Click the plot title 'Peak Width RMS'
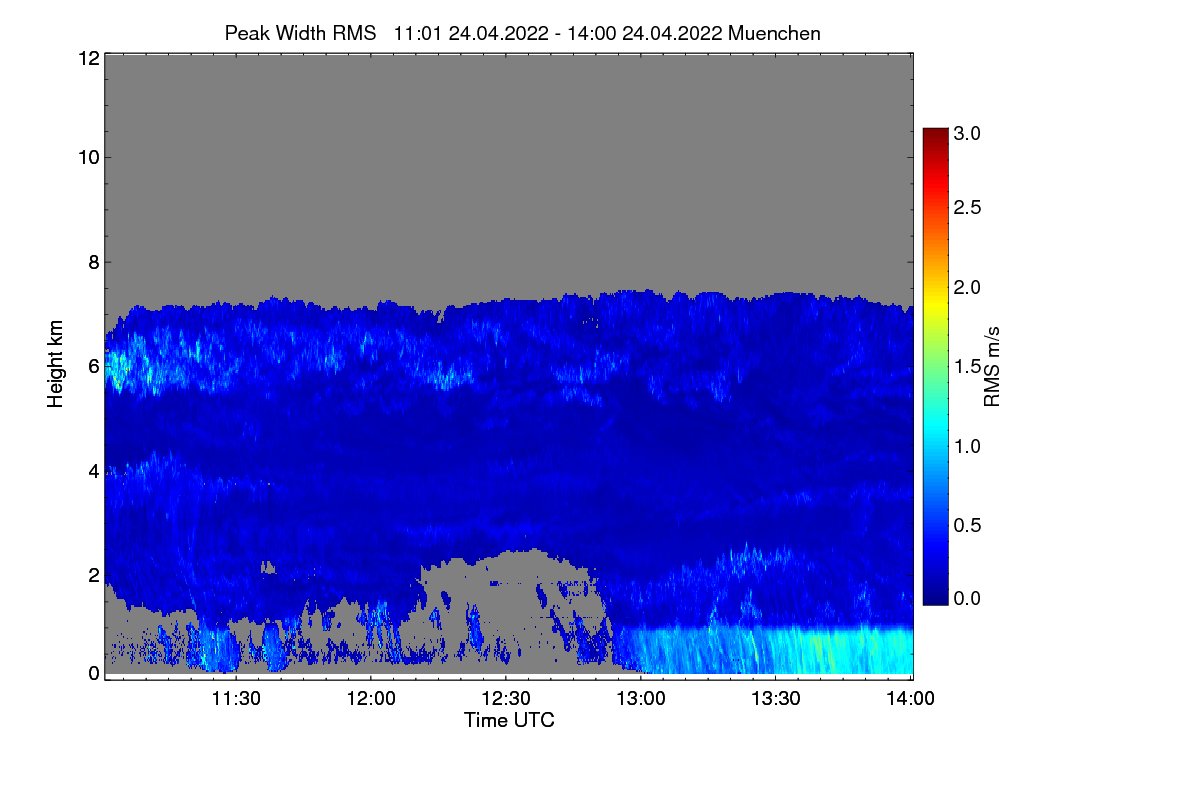Image resolution: width=1200 pixels, height=800 pixels. [x=300, y=33]
